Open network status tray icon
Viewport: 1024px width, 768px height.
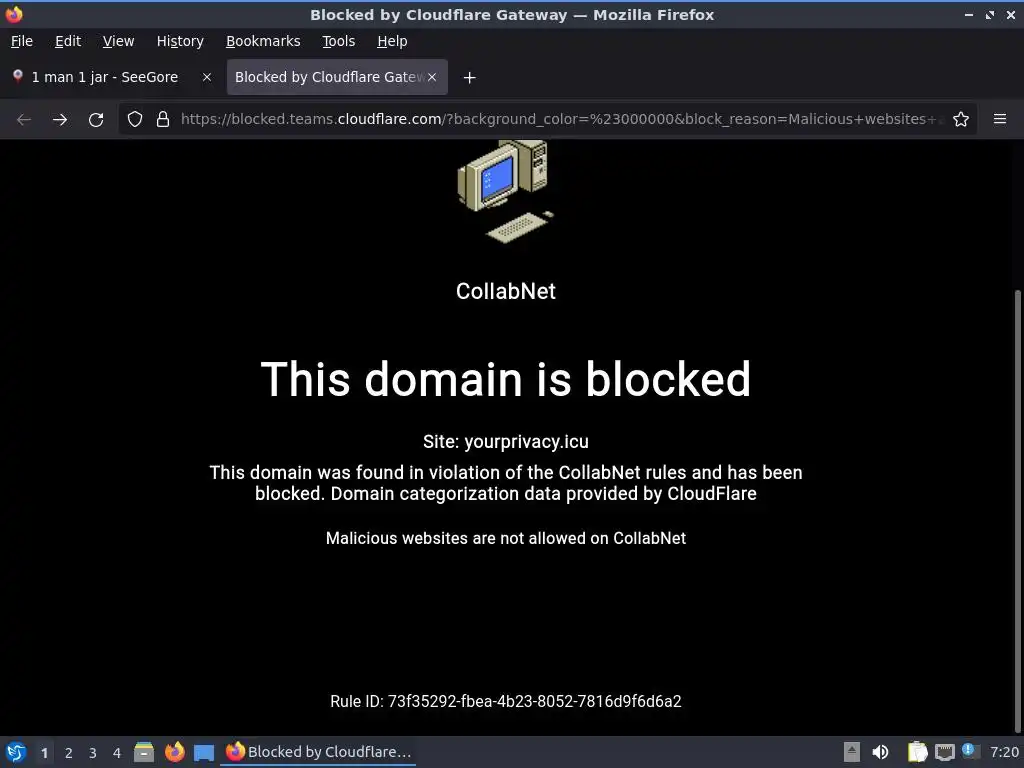[944, 752]
